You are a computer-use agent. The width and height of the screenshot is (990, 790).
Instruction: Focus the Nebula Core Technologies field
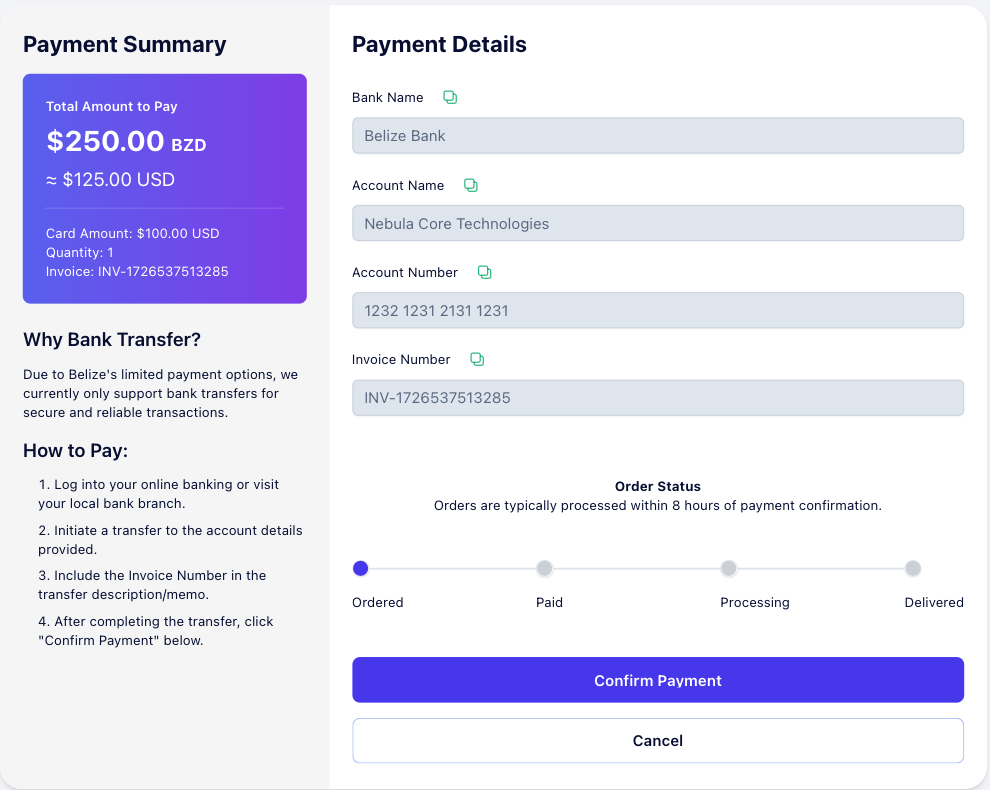657,223
